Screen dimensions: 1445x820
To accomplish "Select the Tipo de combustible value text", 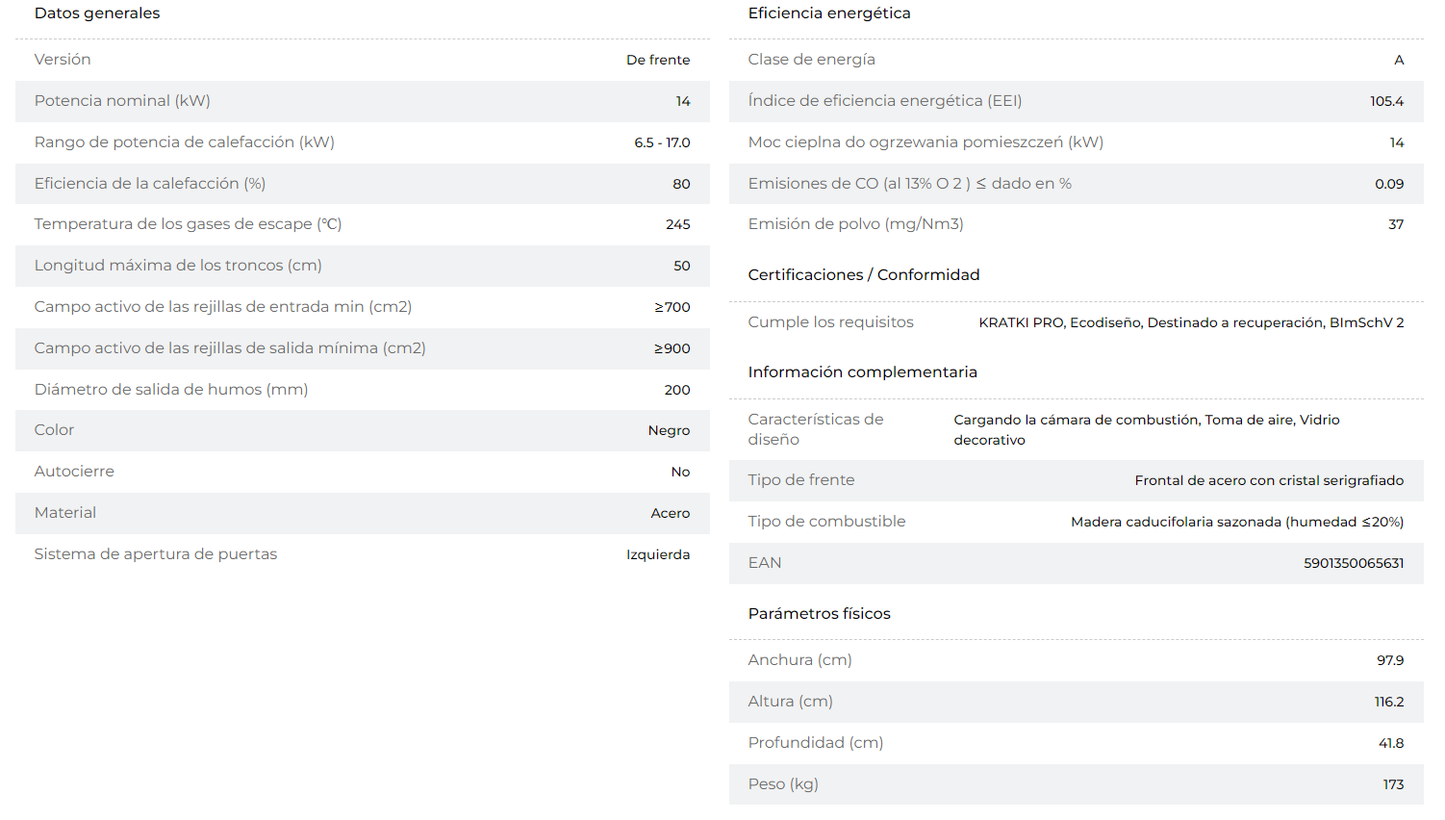I will pyautogui.click(x=1237, y=522).
